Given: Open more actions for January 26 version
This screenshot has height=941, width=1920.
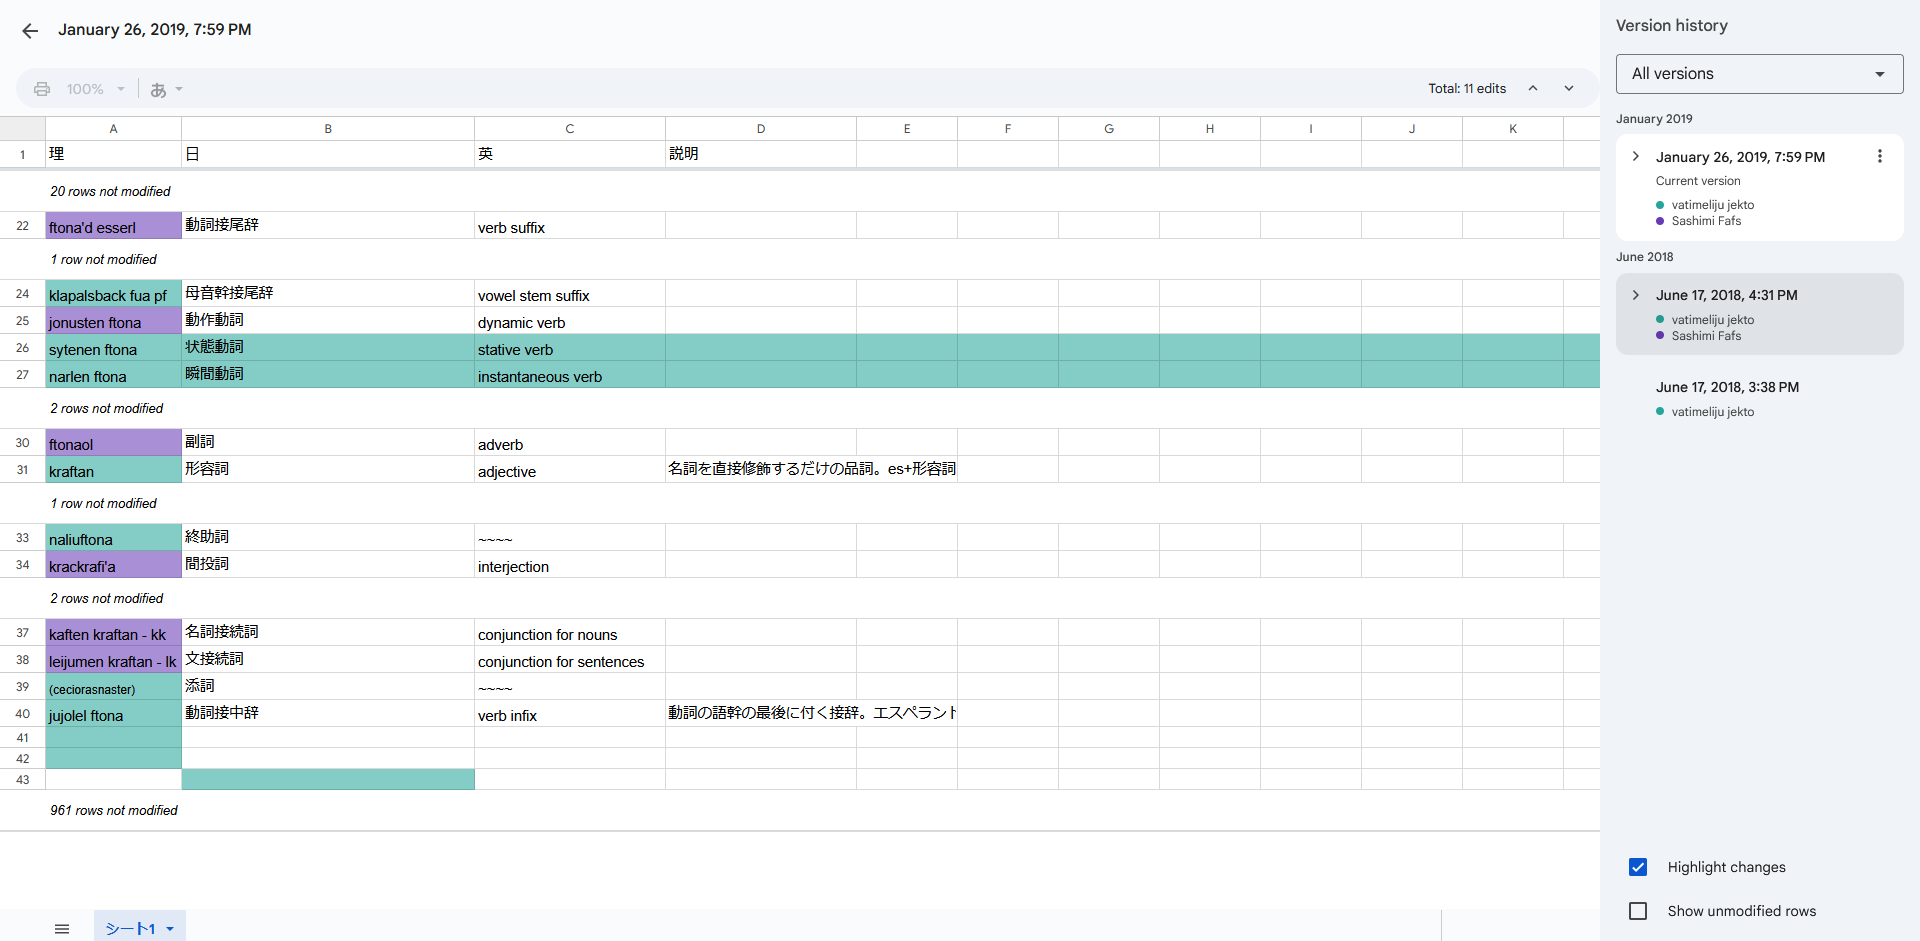Looking at the screenshot, I should click(x=1879, y=157).
